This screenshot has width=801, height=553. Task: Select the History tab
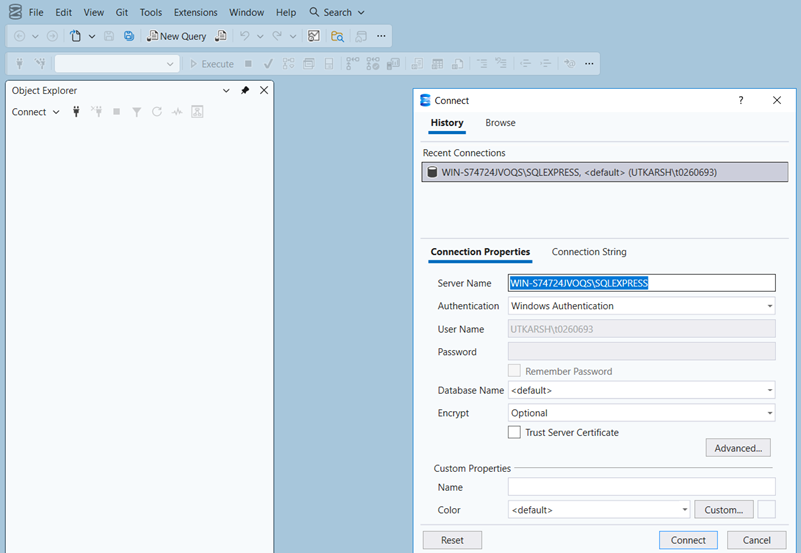pos(447,123)
